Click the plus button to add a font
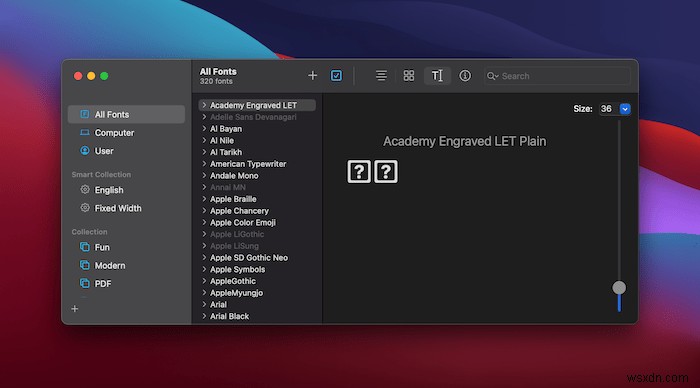The height and width of the screenshot is (388, 700). coord(312,75)
